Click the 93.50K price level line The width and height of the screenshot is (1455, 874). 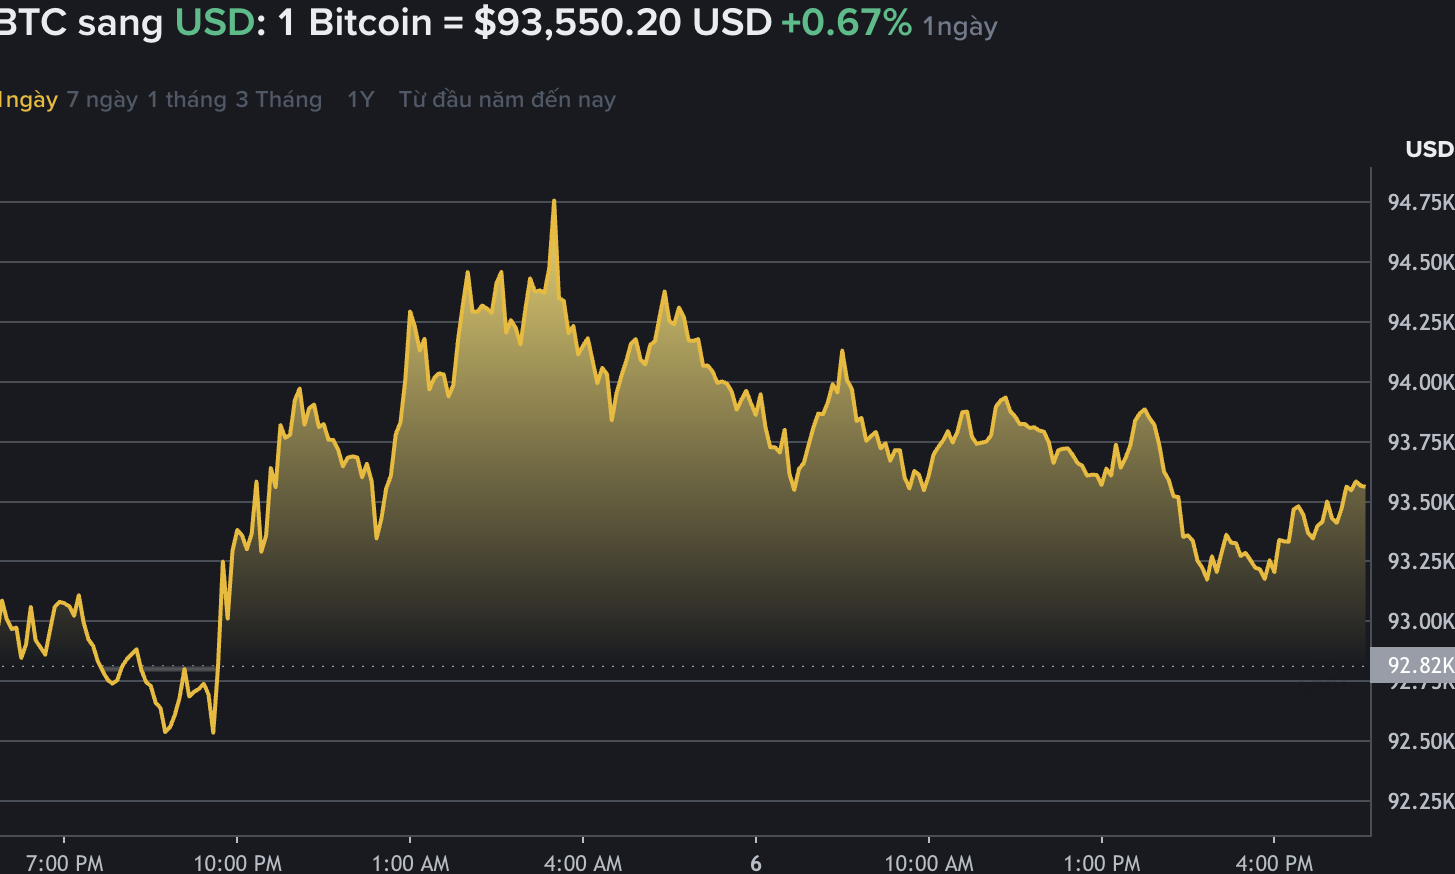pyautogui.click(x=1418, y=503)
